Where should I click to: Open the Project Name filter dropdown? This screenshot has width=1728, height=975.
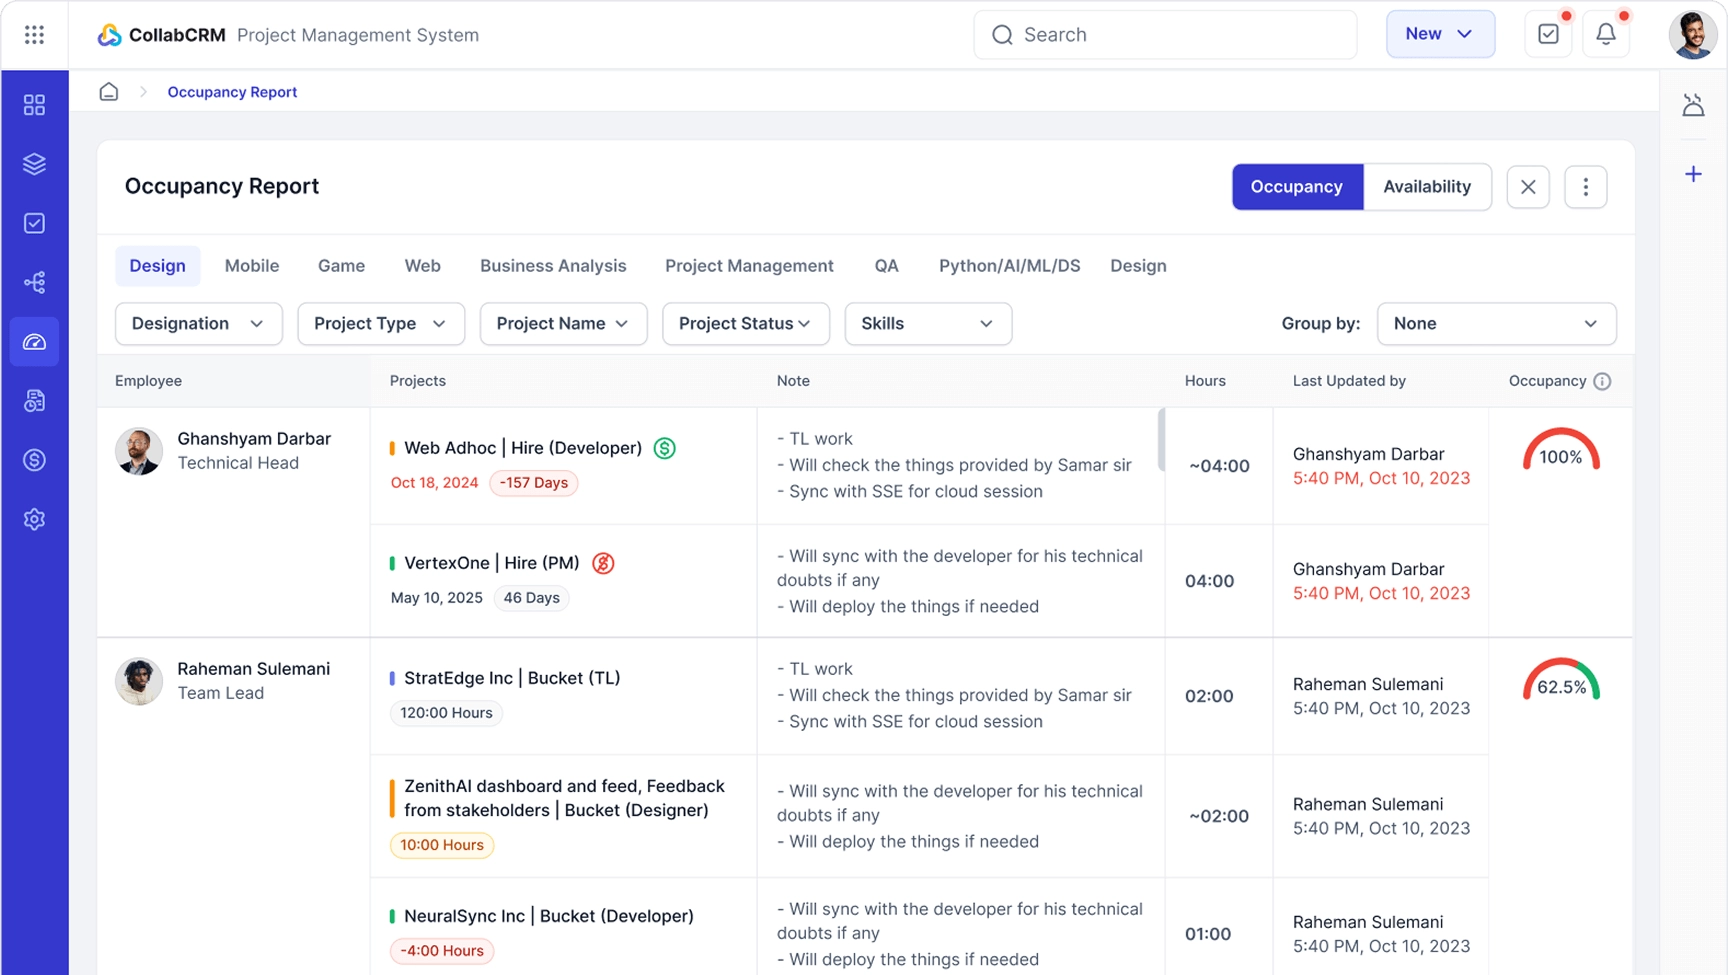tap(564, 324)
